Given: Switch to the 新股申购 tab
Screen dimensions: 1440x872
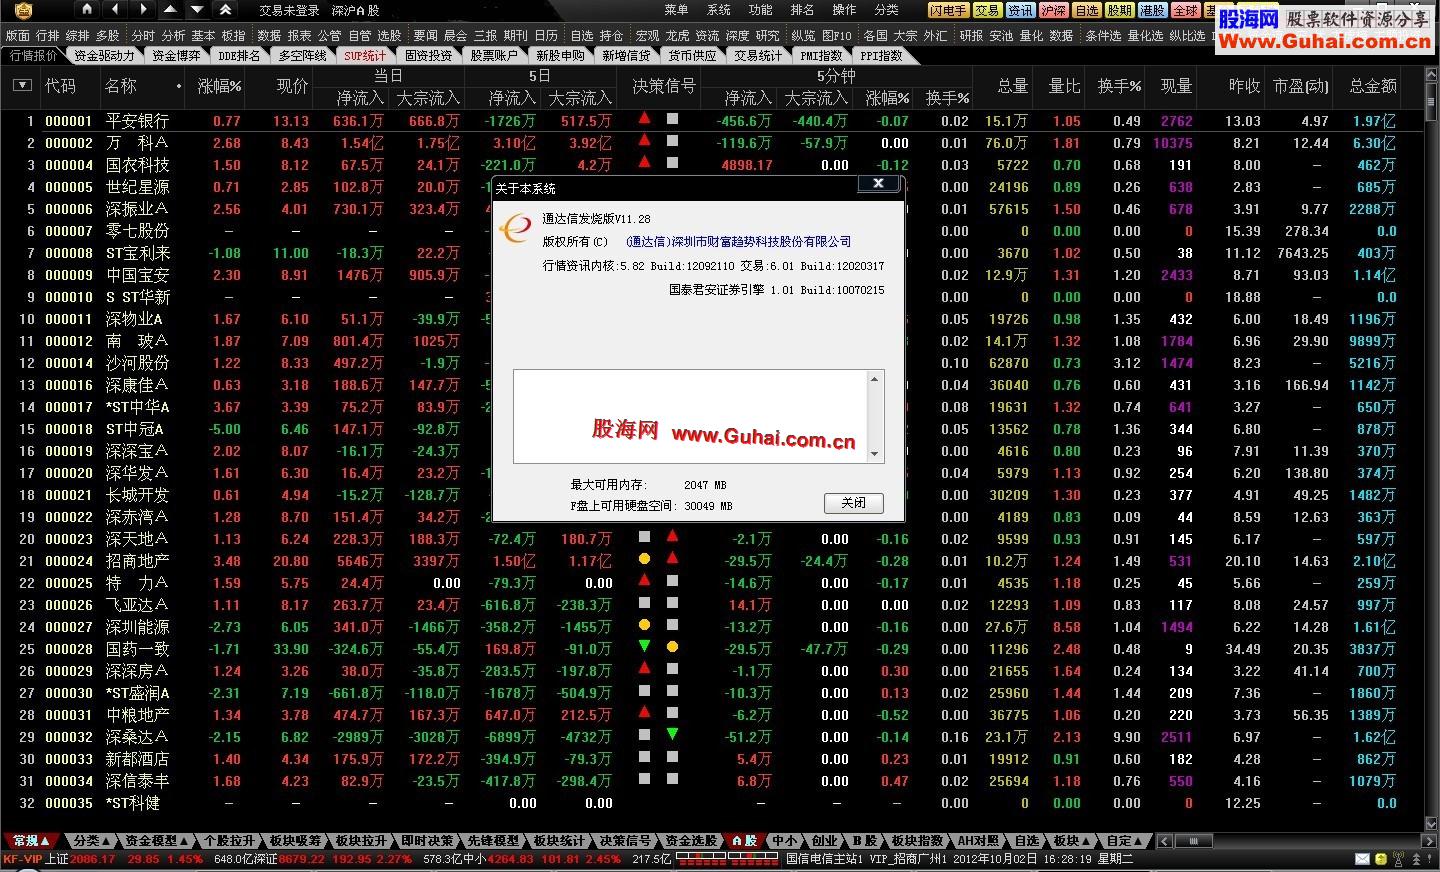Looking at the screenshot, I should click(560, 56).
